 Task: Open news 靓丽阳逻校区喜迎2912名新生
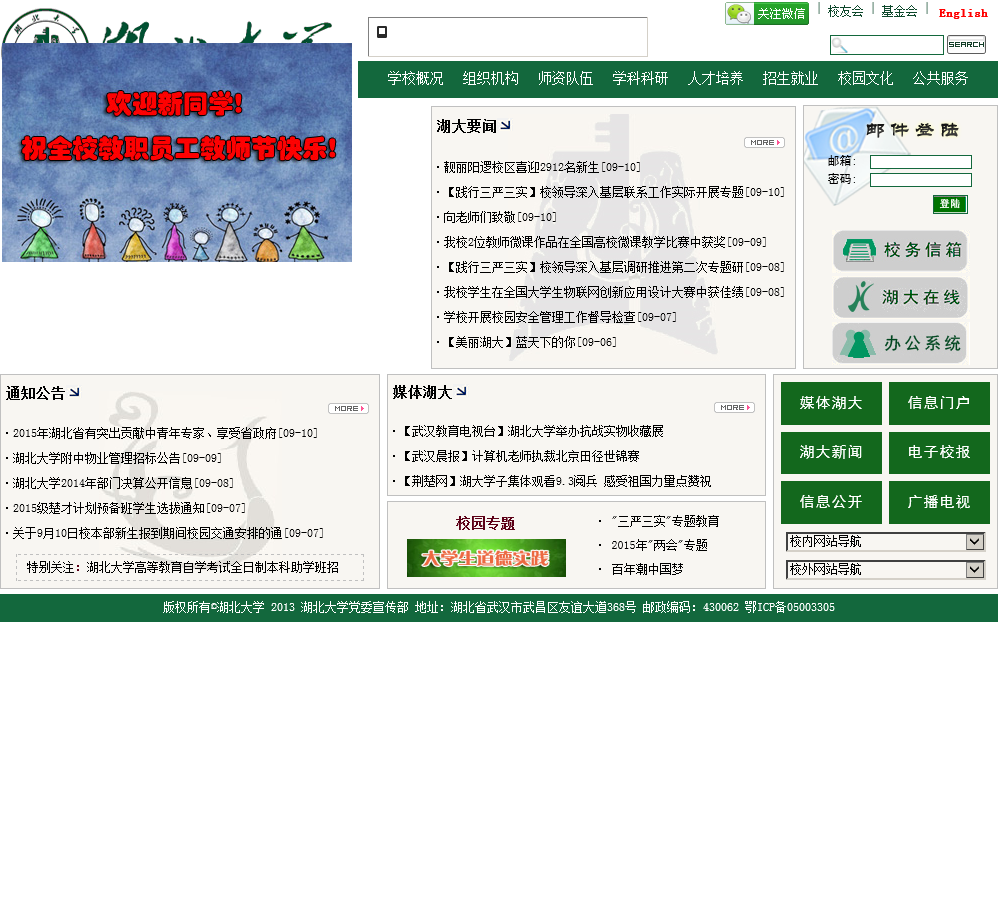click(522, 167)
